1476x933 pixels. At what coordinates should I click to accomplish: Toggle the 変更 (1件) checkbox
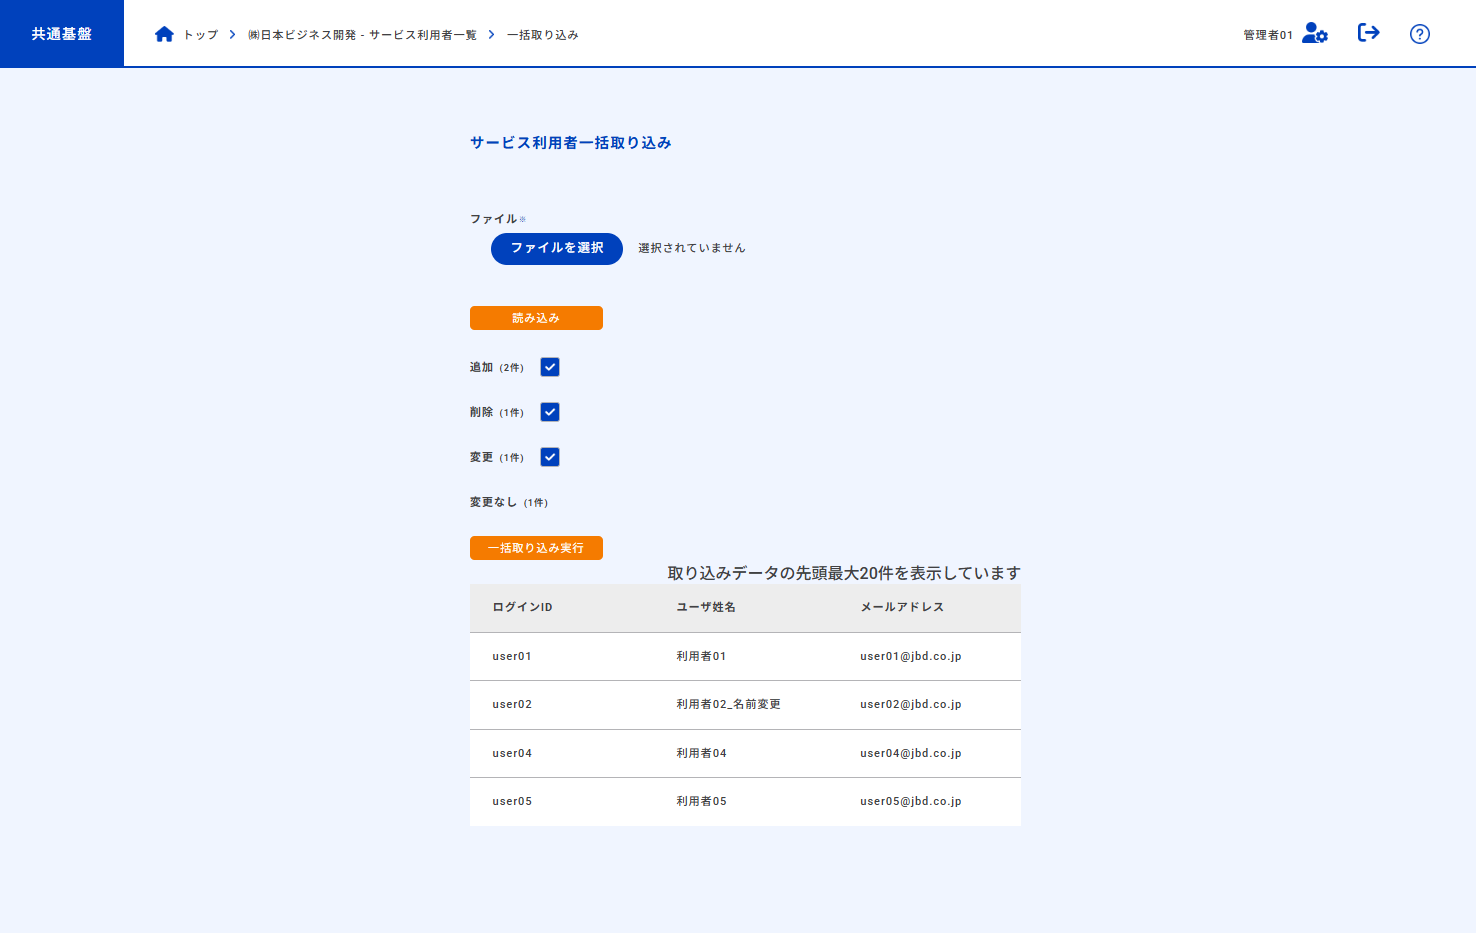pos(549,456)
